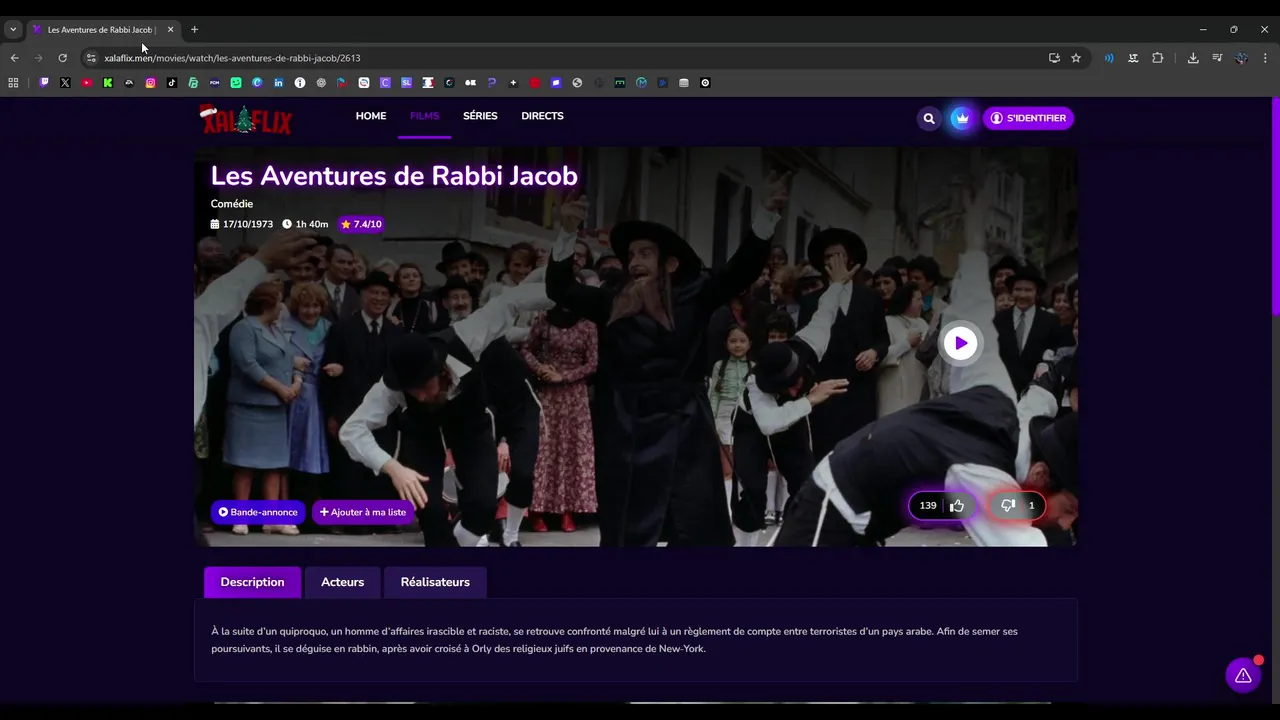The height and width of the screenshot is (720, 1280).
Task: Open the apps grid in bookmarks bar
Action: point(13,83)
